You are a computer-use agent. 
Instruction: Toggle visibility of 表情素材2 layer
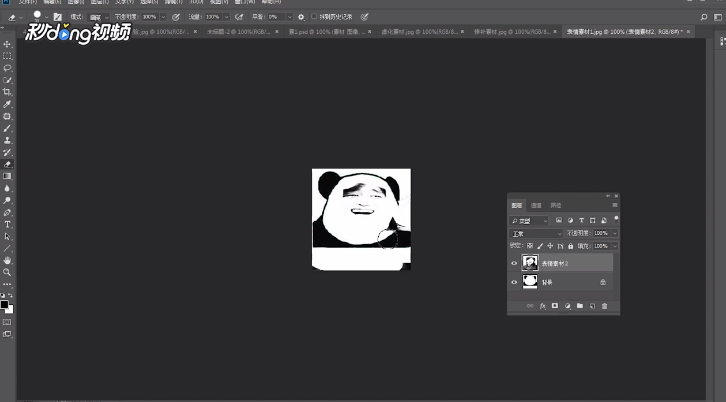(514, 264)
